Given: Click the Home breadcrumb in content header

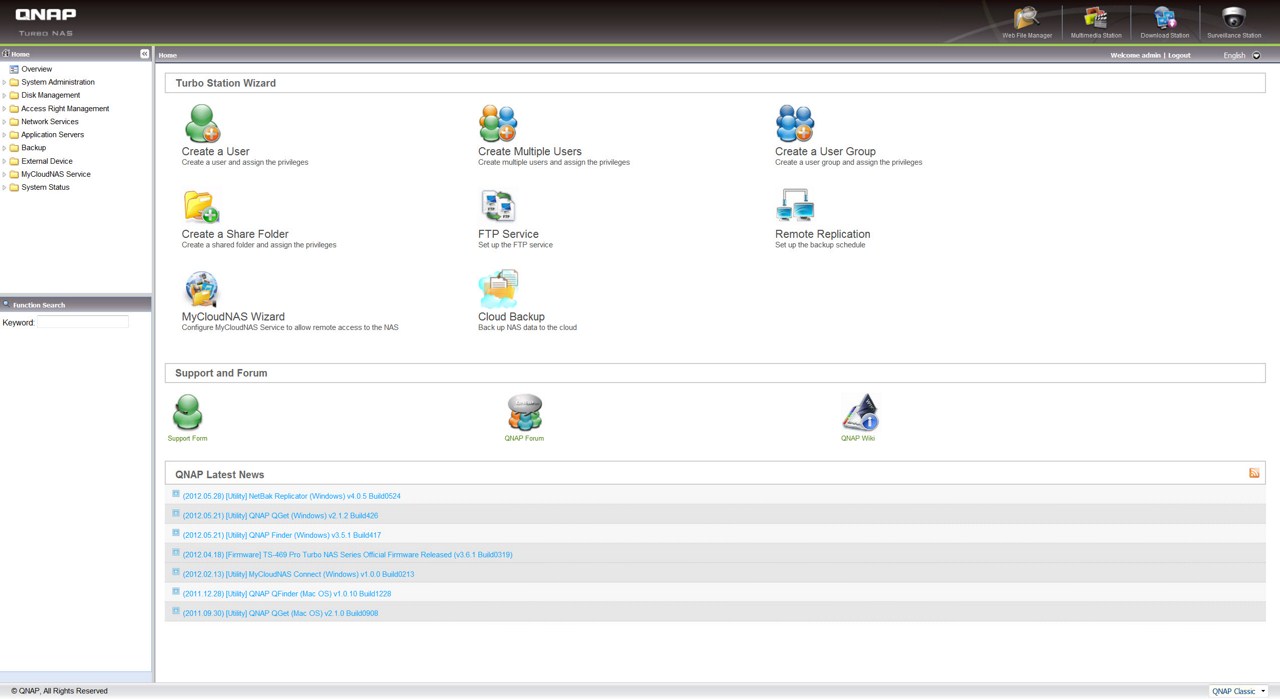Looking at the screenshot, I should [168, 55].
